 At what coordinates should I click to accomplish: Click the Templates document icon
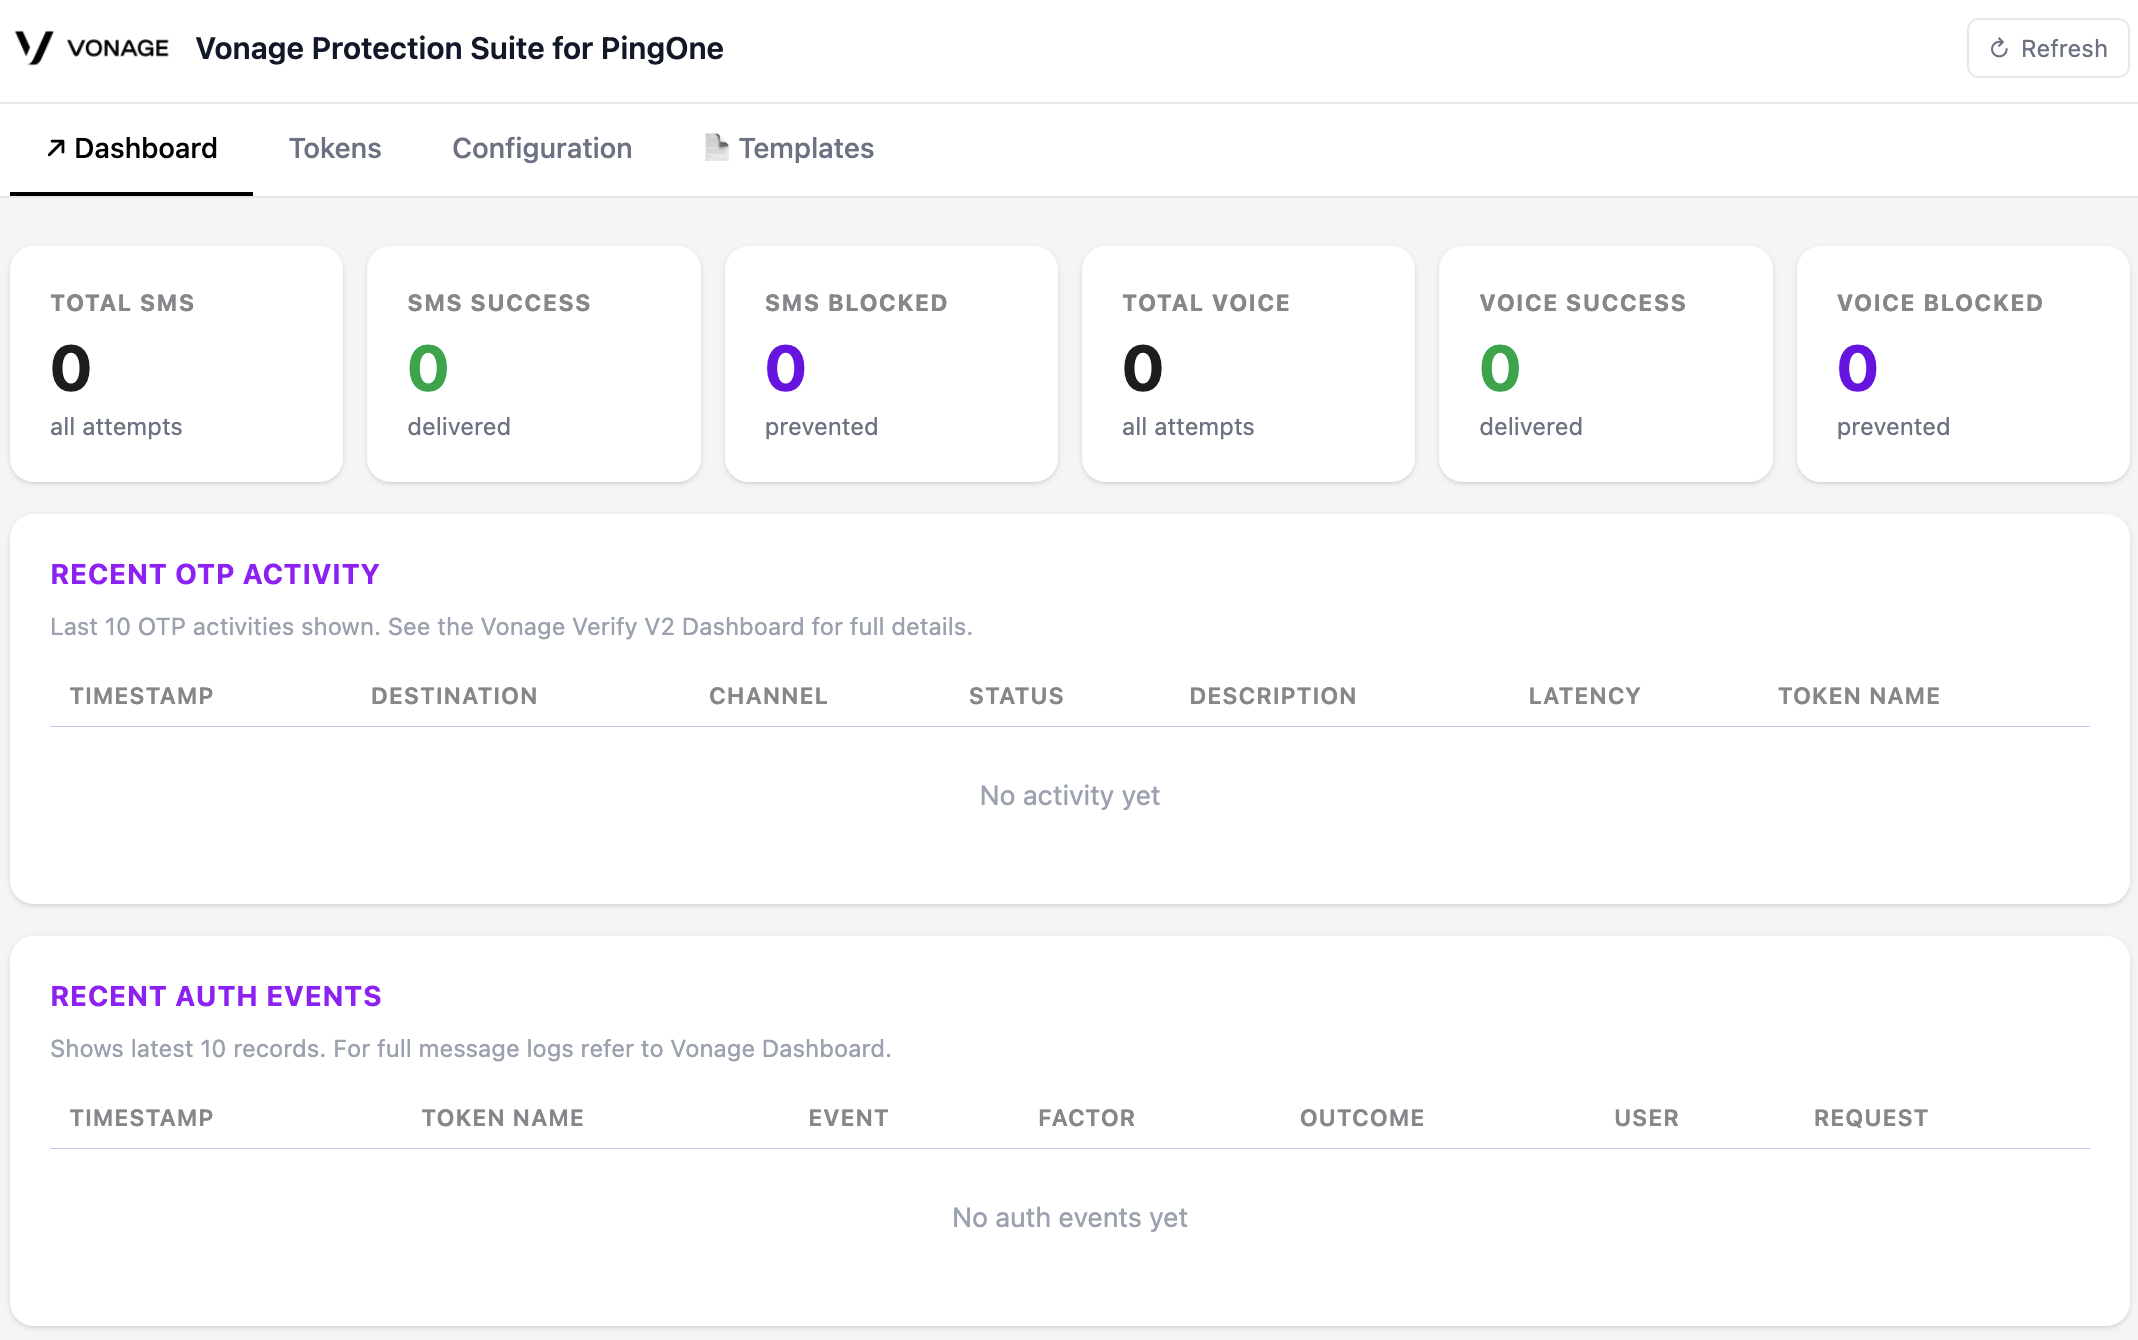(x=716, y=147)
